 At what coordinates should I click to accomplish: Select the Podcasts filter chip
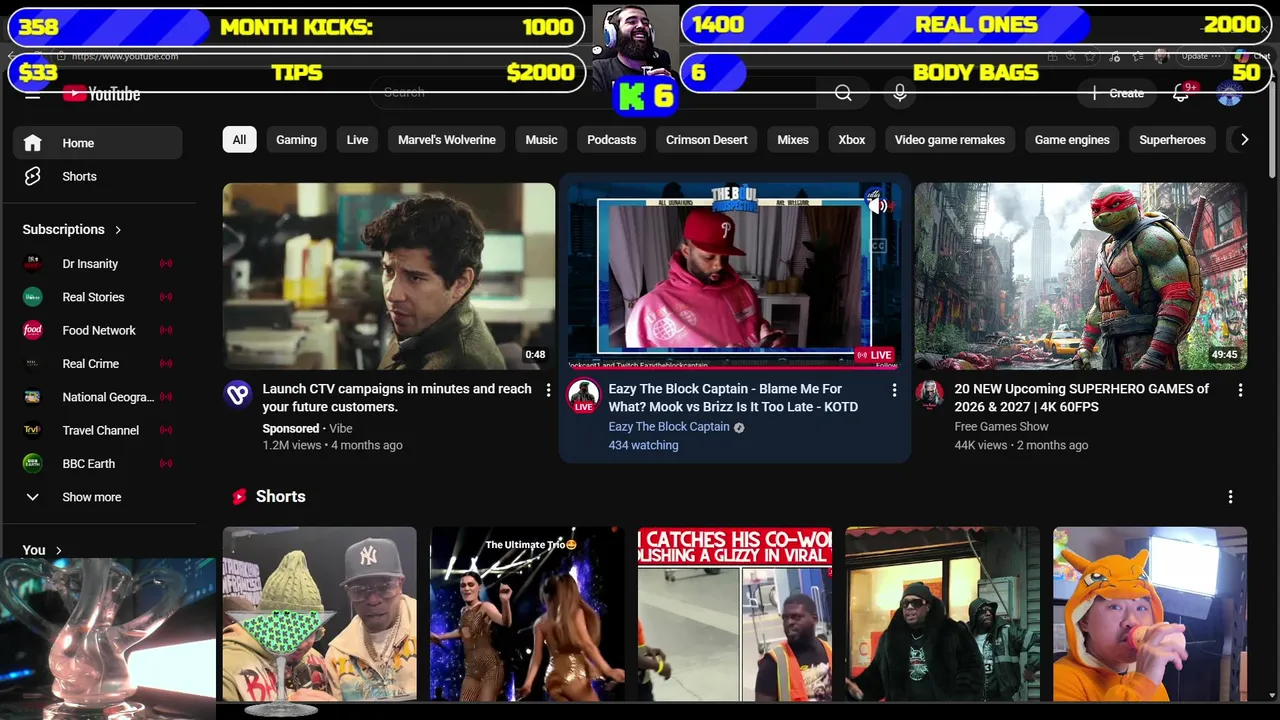click(611, 140)
